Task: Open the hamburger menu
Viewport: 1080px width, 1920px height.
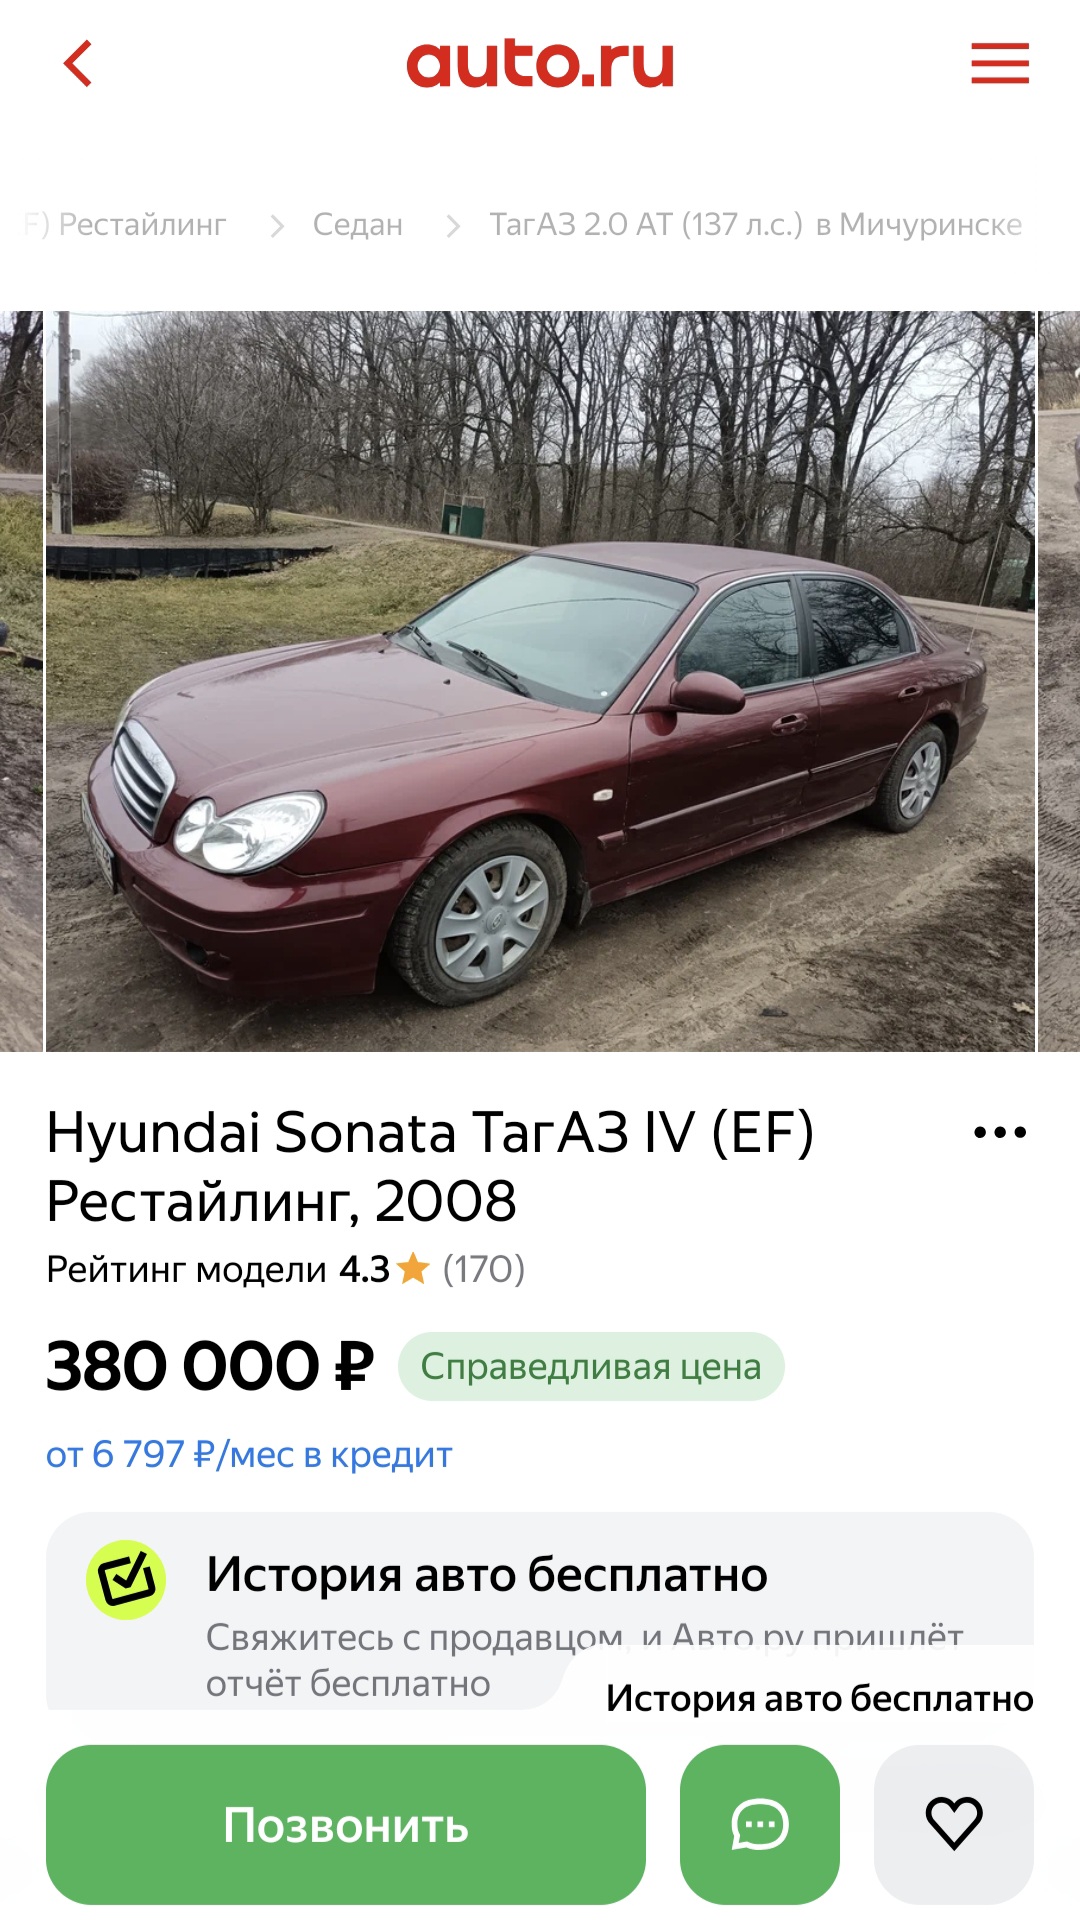Action: [x=1000, y=63]
